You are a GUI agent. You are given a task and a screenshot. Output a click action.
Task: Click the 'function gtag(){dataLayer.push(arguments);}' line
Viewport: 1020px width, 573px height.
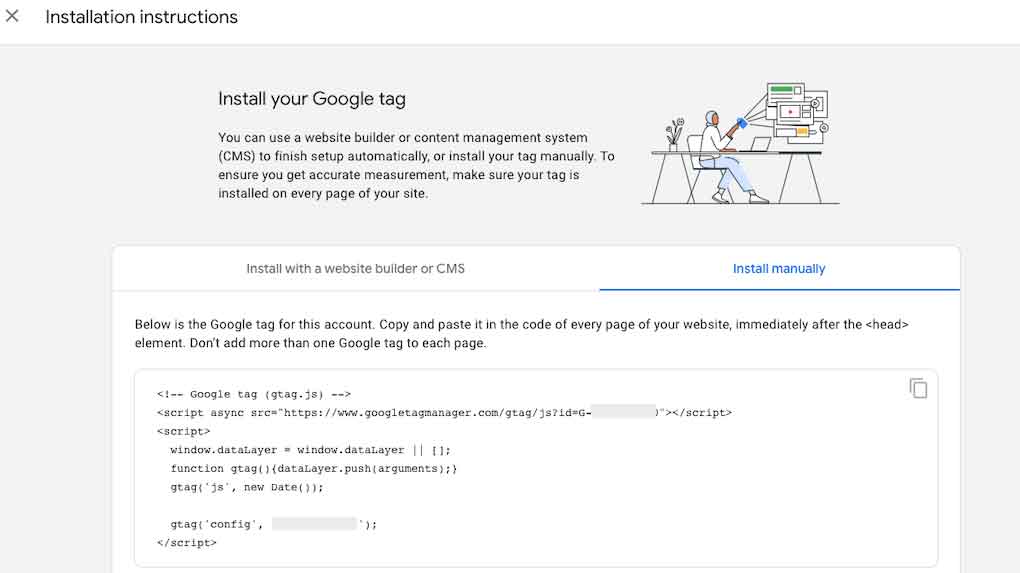[x=314, y=468]
